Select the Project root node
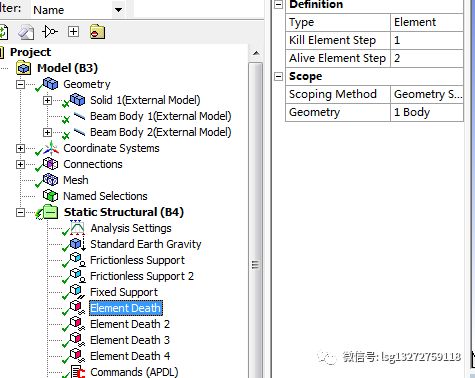 click(30, 52)
